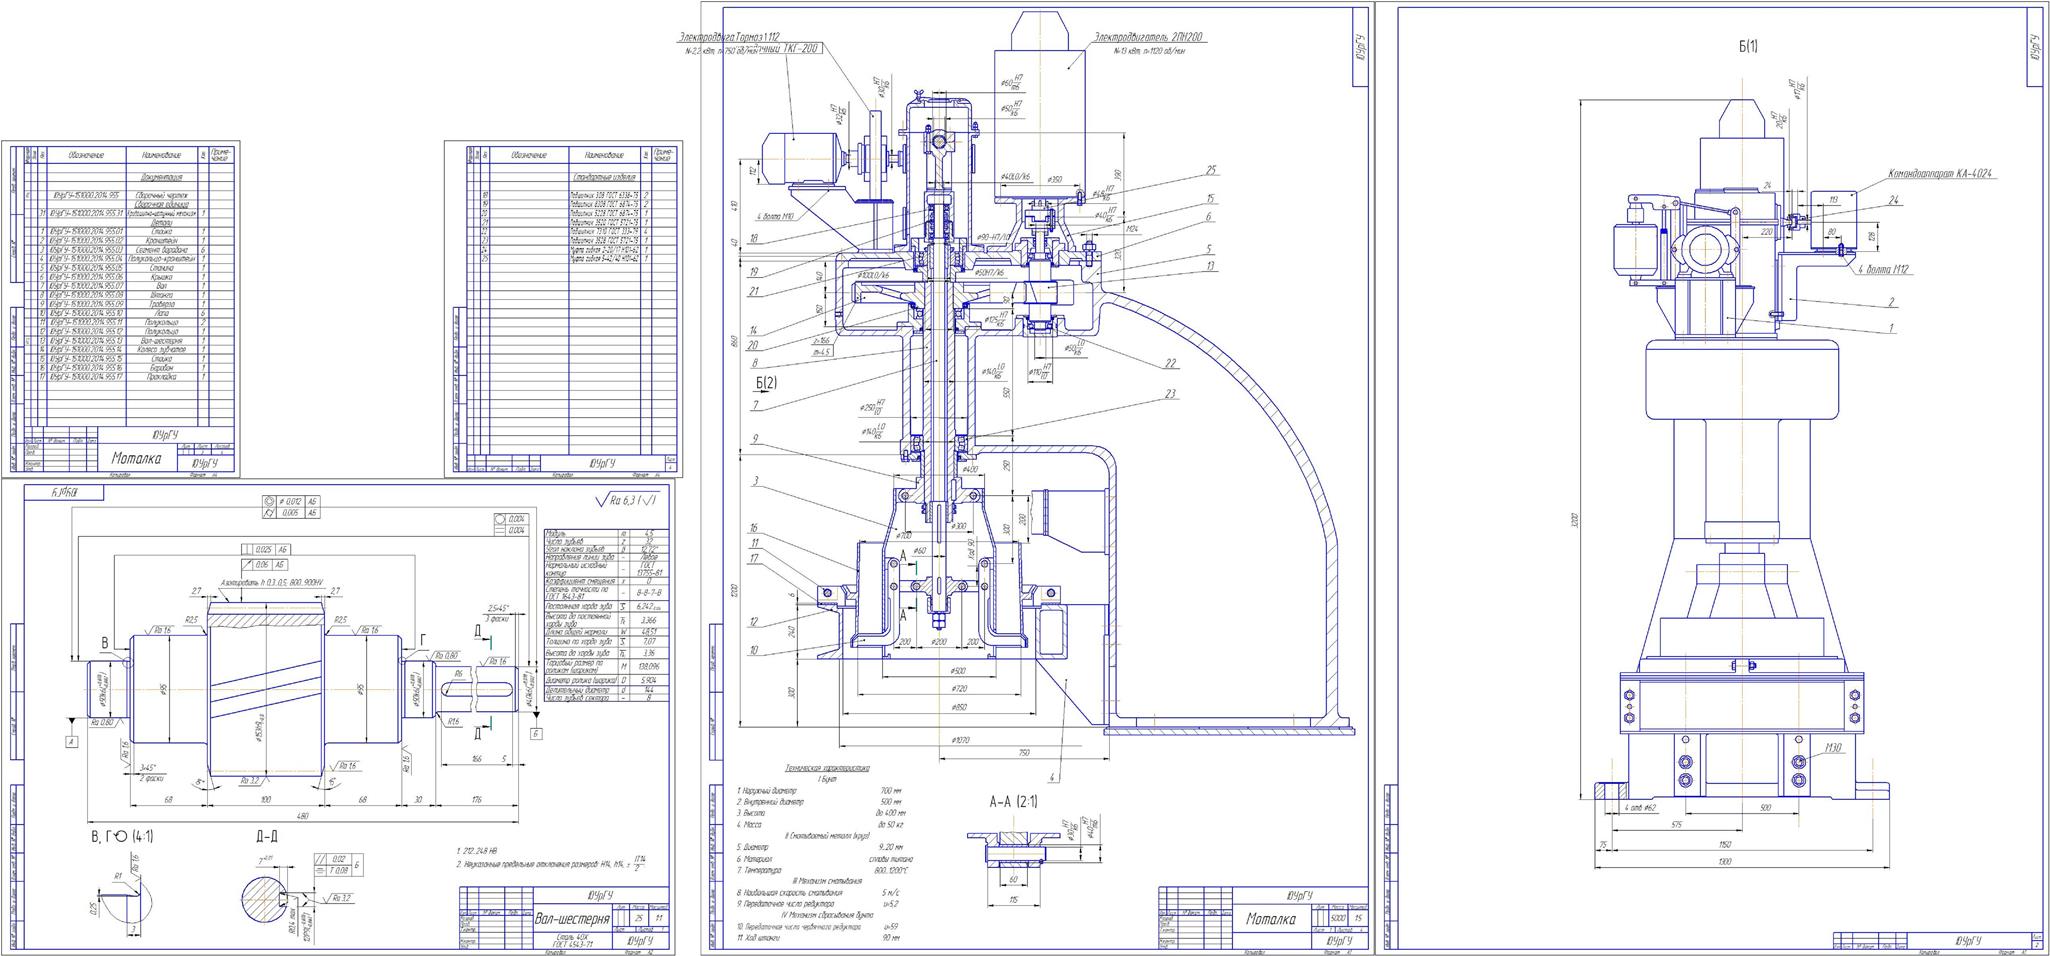Click 'Число зубьев' in the gear parameter table

pos(565,541)
